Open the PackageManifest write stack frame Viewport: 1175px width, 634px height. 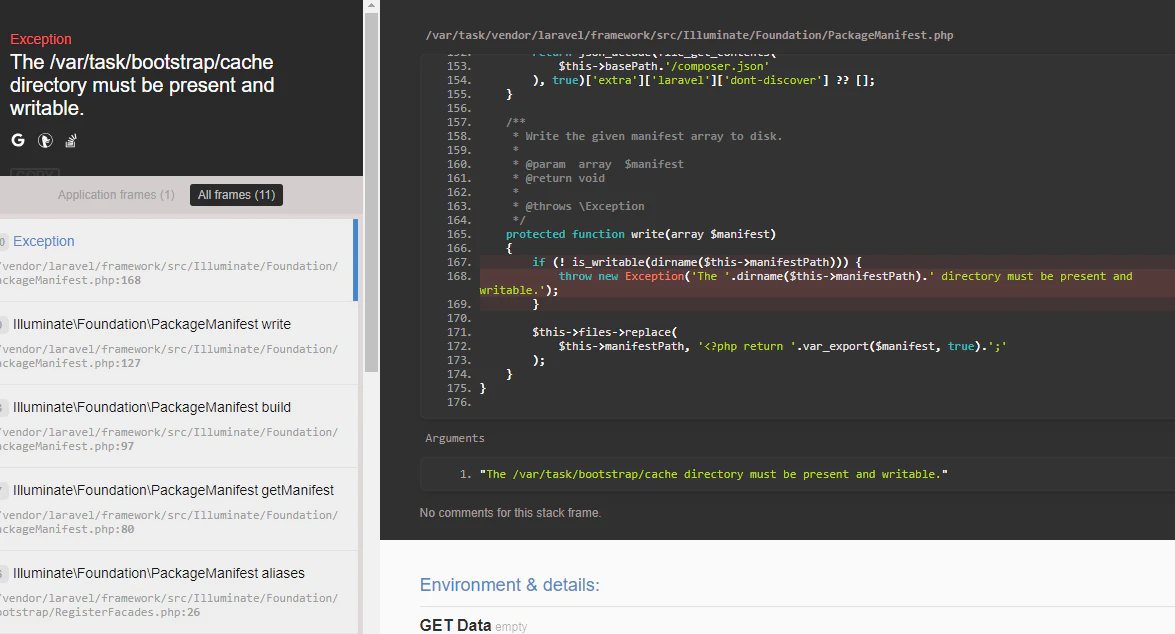tap(178, 343)
